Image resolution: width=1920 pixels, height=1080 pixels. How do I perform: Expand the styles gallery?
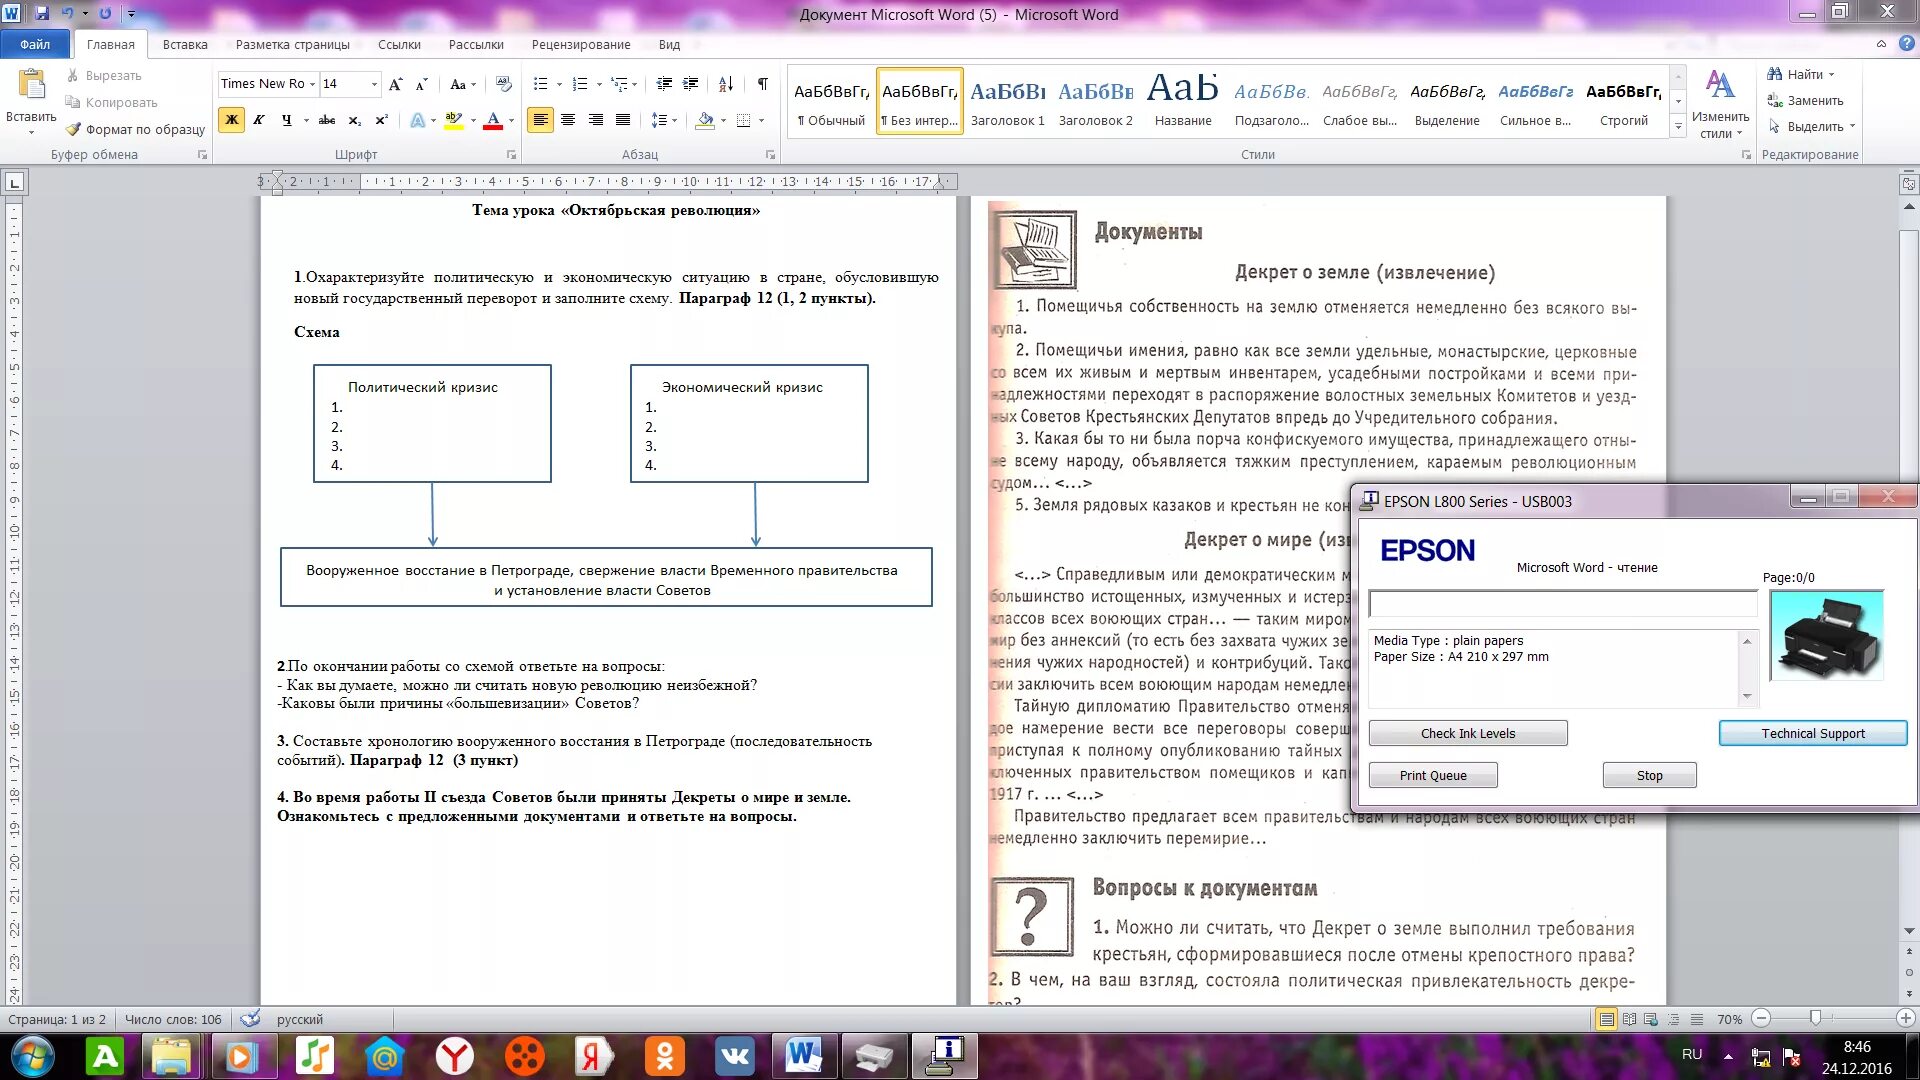pyautogui.click(x=1678, y=127)
